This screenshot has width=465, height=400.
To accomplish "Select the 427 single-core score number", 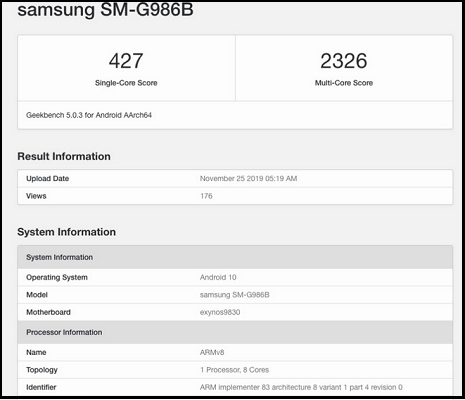I will (126, 61).
